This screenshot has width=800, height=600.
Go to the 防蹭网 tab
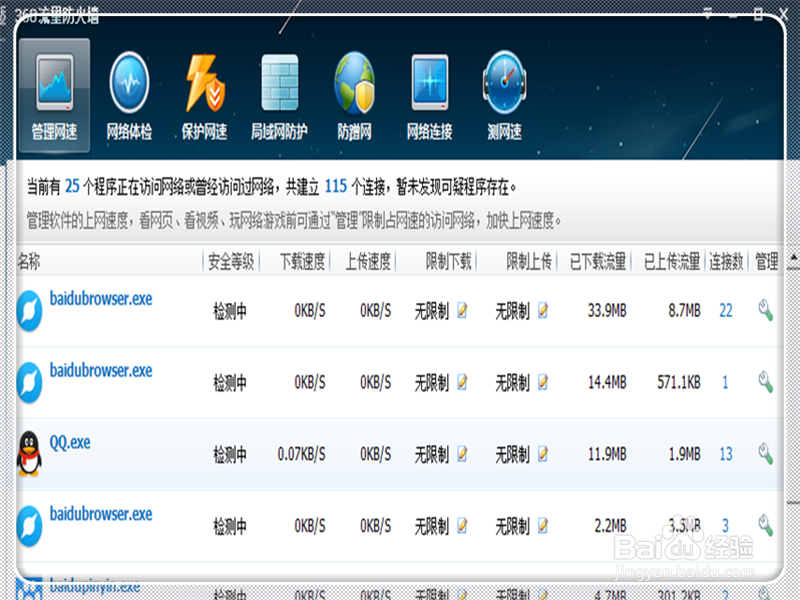(x=354, y=95)
